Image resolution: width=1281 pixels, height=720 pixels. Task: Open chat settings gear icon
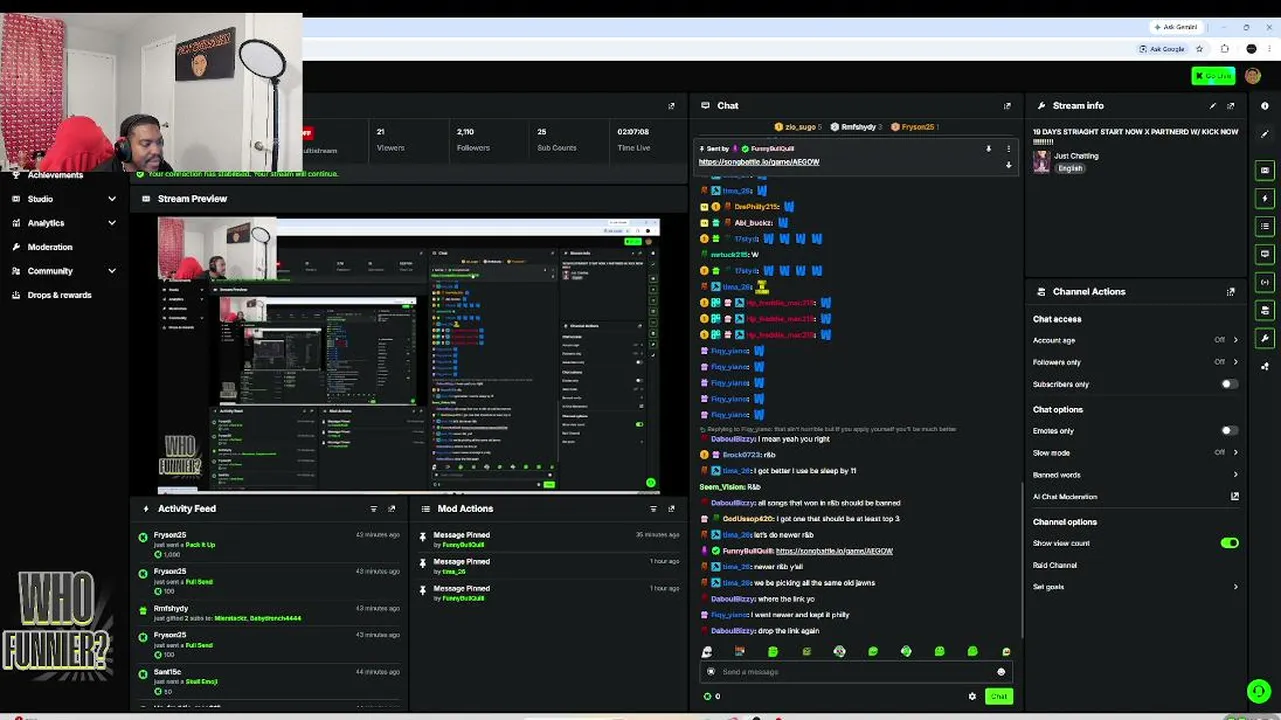click(972, 696)
